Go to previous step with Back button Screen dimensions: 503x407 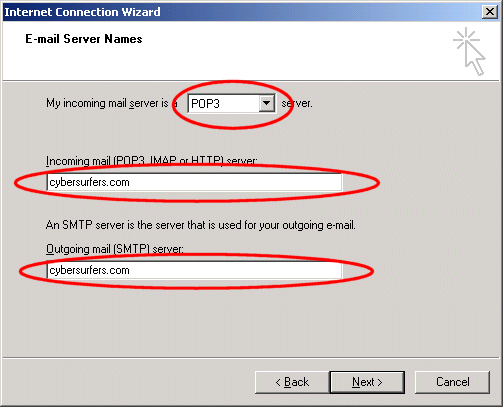[292, 382]
